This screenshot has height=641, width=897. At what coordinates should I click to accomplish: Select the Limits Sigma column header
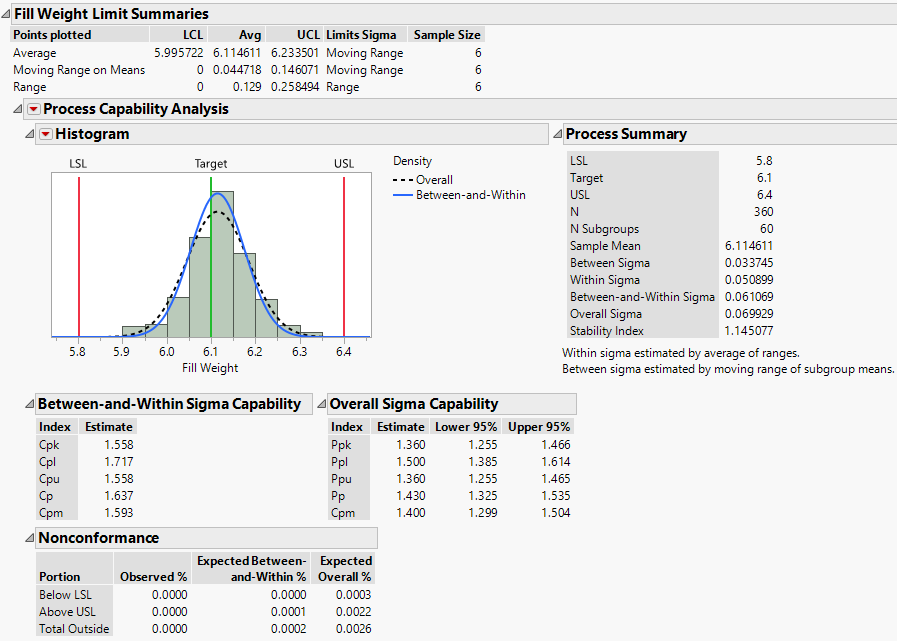click(361, 35)
